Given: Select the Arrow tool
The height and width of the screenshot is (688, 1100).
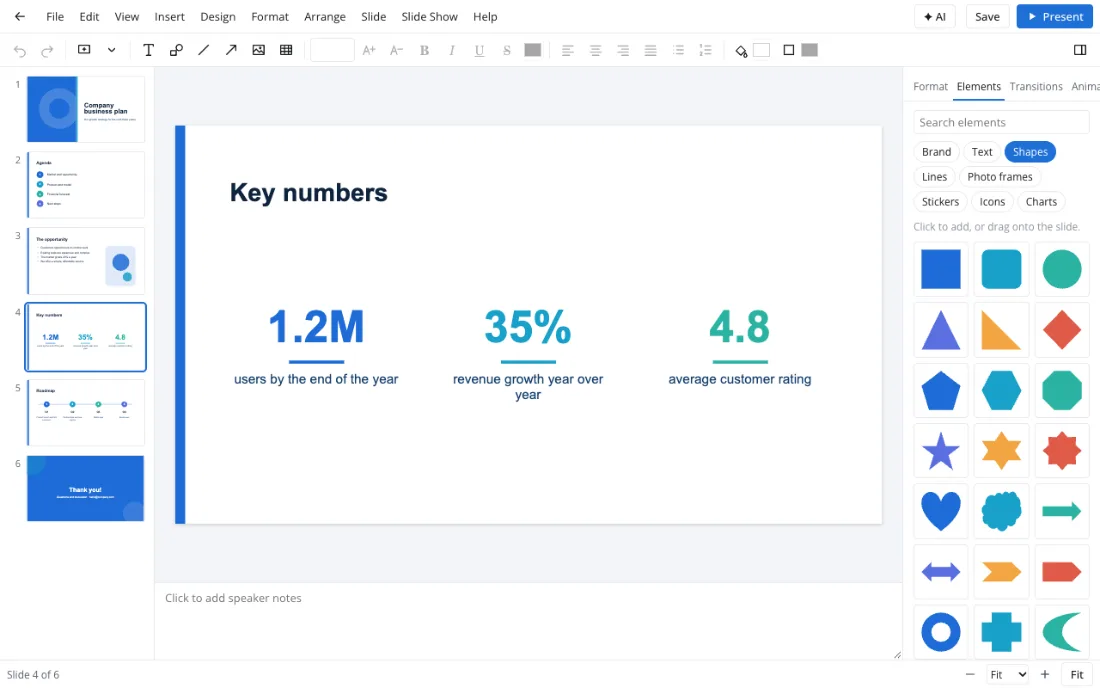Looking at the screenshot, I should point(231,50).
